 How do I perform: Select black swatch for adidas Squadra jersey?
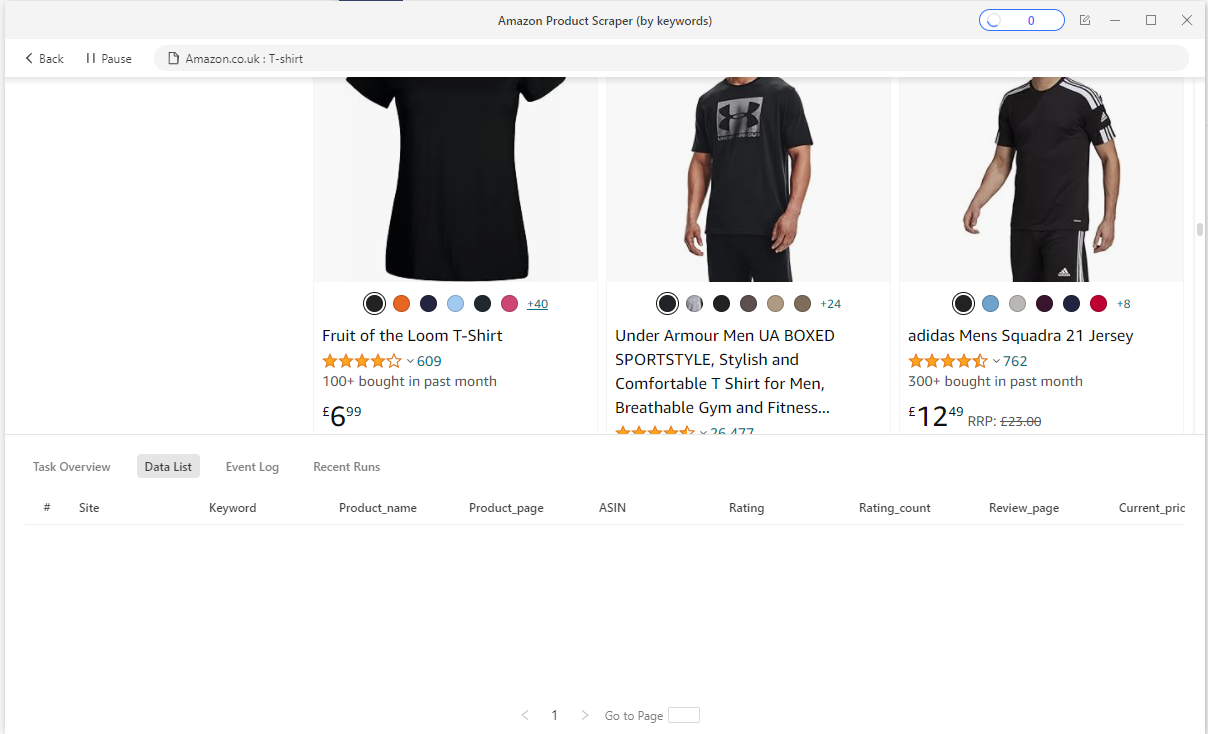[x=963, y=304]
